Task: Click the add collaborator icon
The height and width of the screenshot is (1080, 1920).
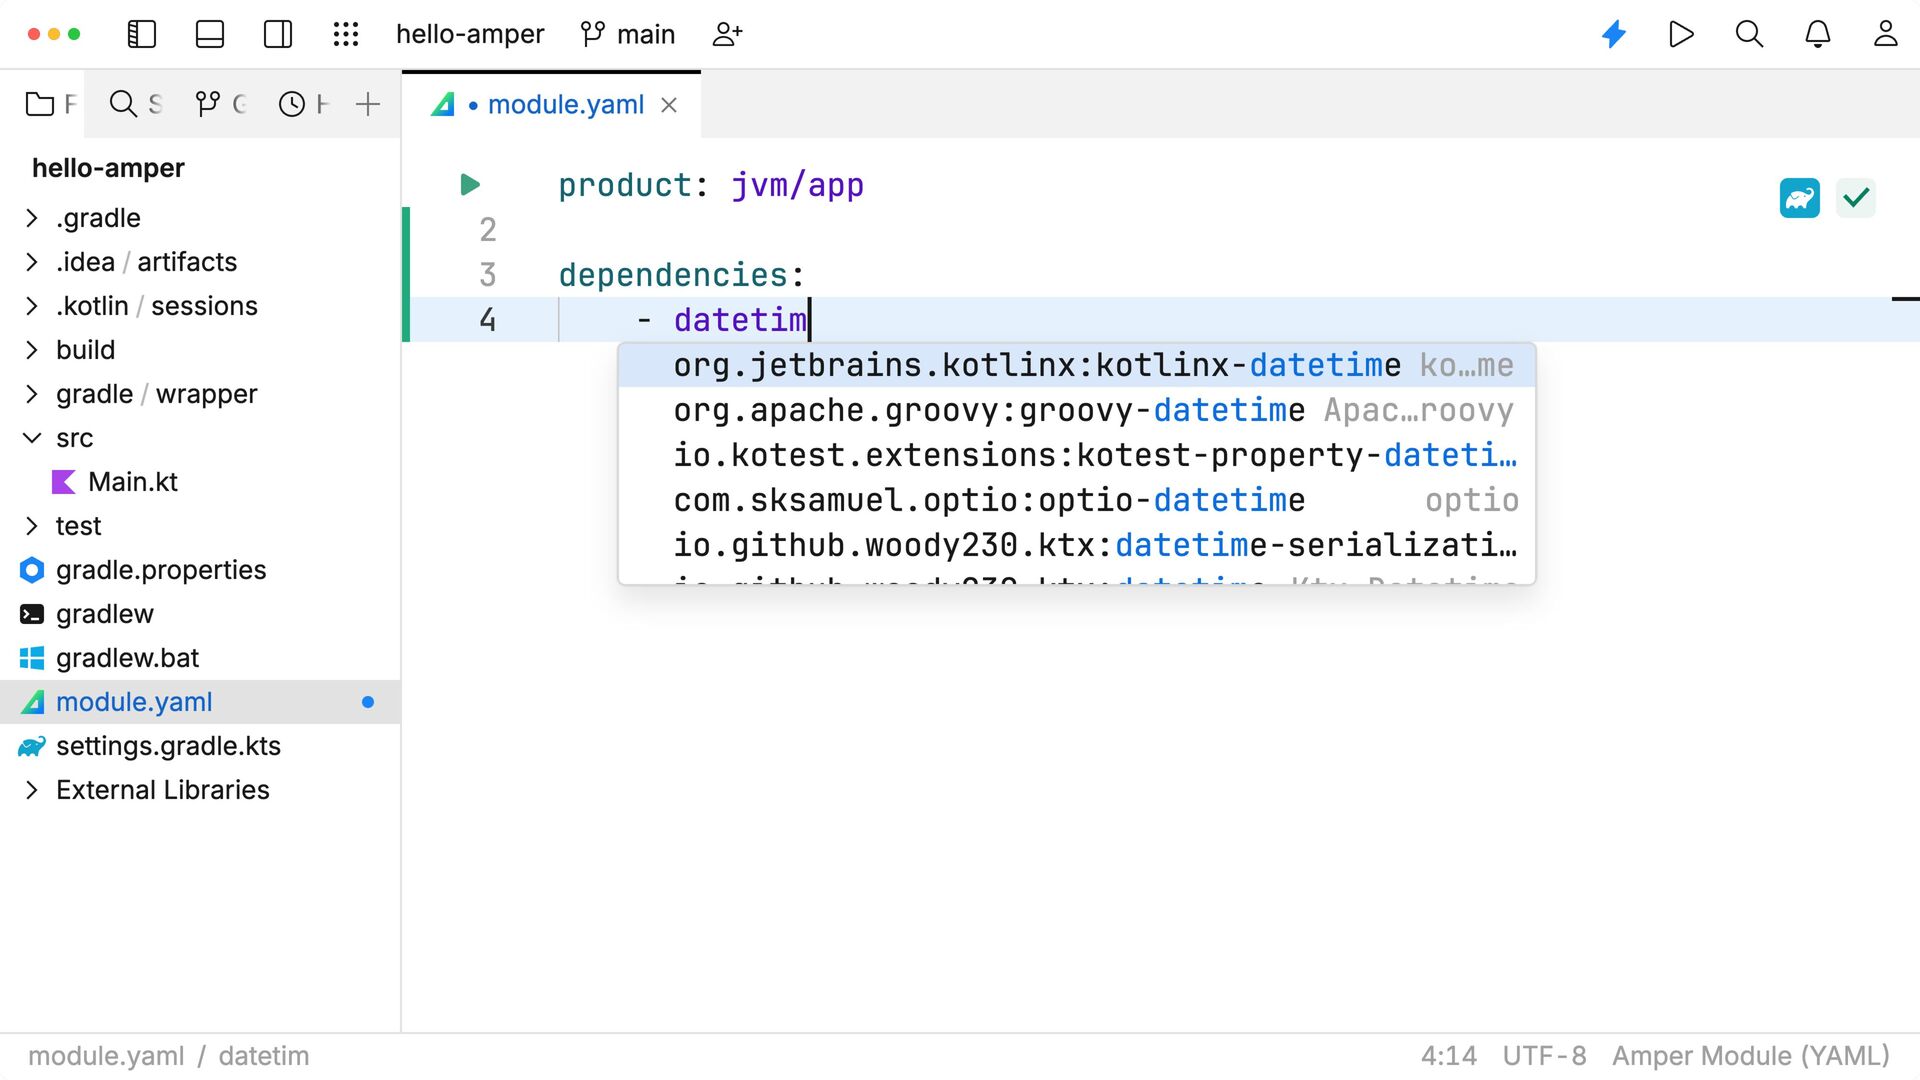Action: [x=727, y=34]
